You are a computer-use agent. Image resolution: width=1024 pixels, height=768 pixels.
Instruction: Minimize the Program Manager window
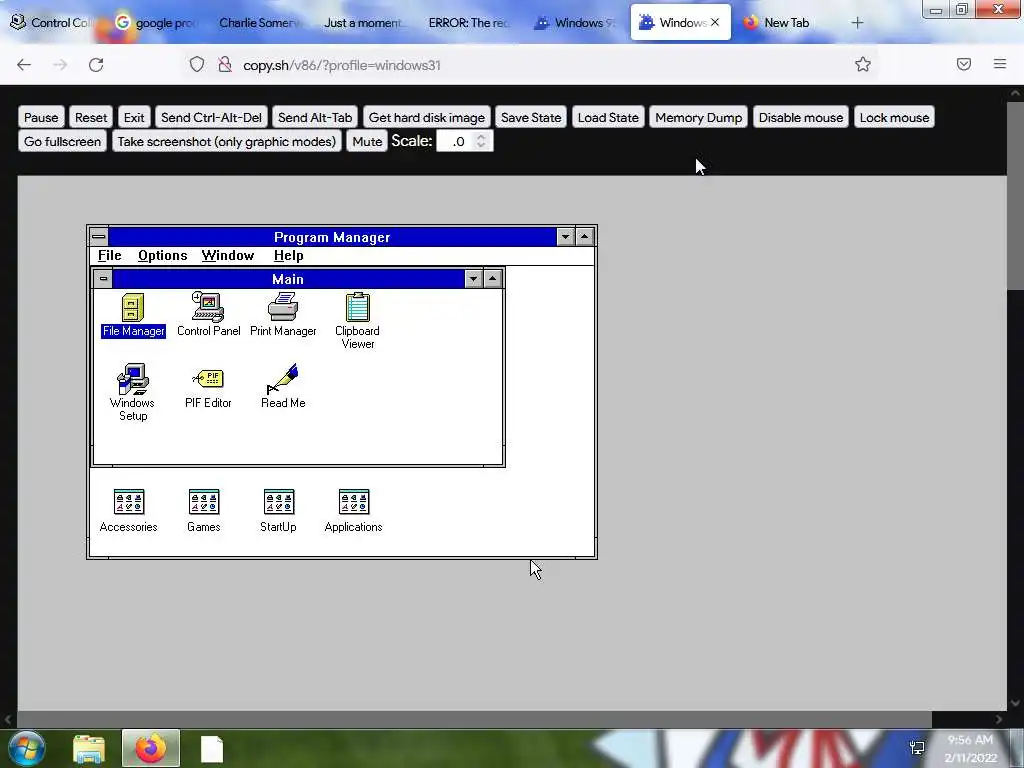[566, 237]
